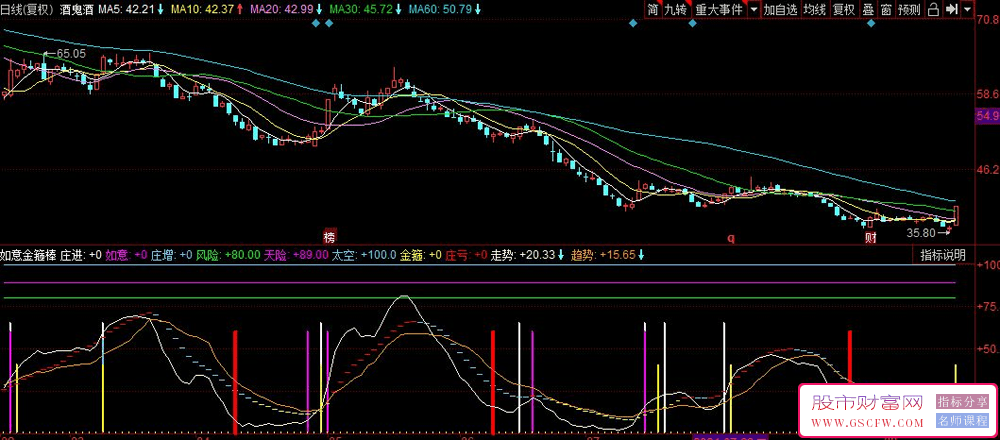The width and height of the screenshot is (1000, 440).
Task: Click the 35.80 low price label
Action: coord(921,233)
